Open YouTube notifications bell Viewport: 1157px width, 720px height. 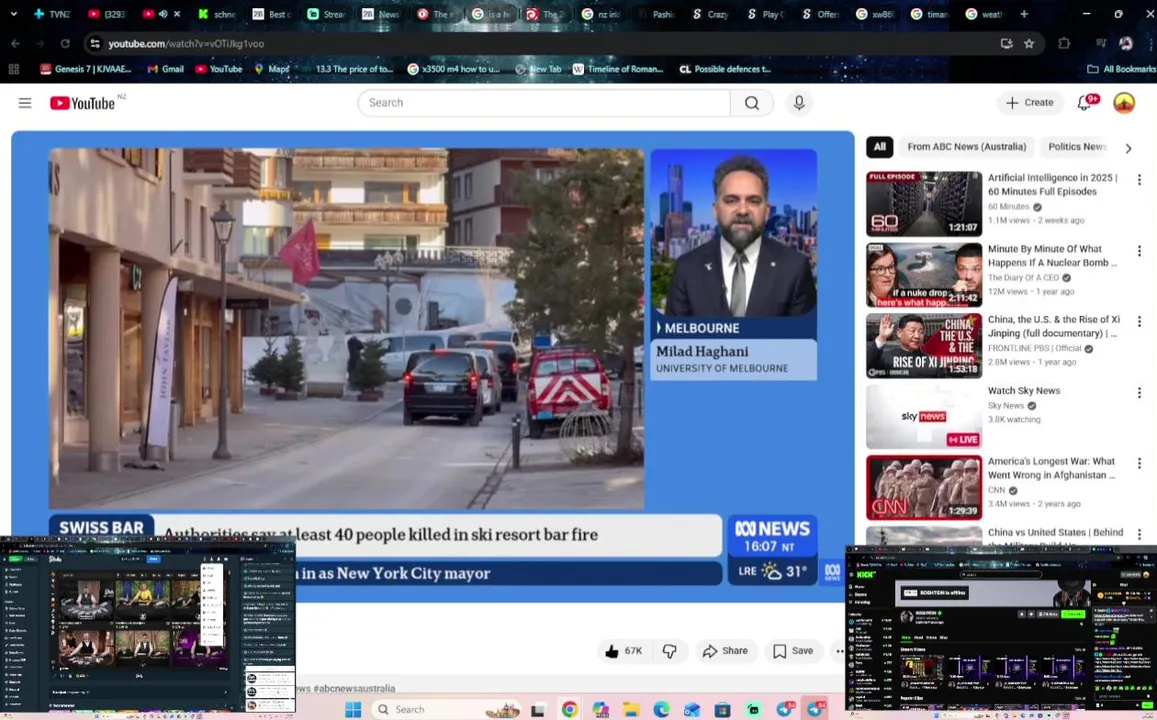point(1084,103)
